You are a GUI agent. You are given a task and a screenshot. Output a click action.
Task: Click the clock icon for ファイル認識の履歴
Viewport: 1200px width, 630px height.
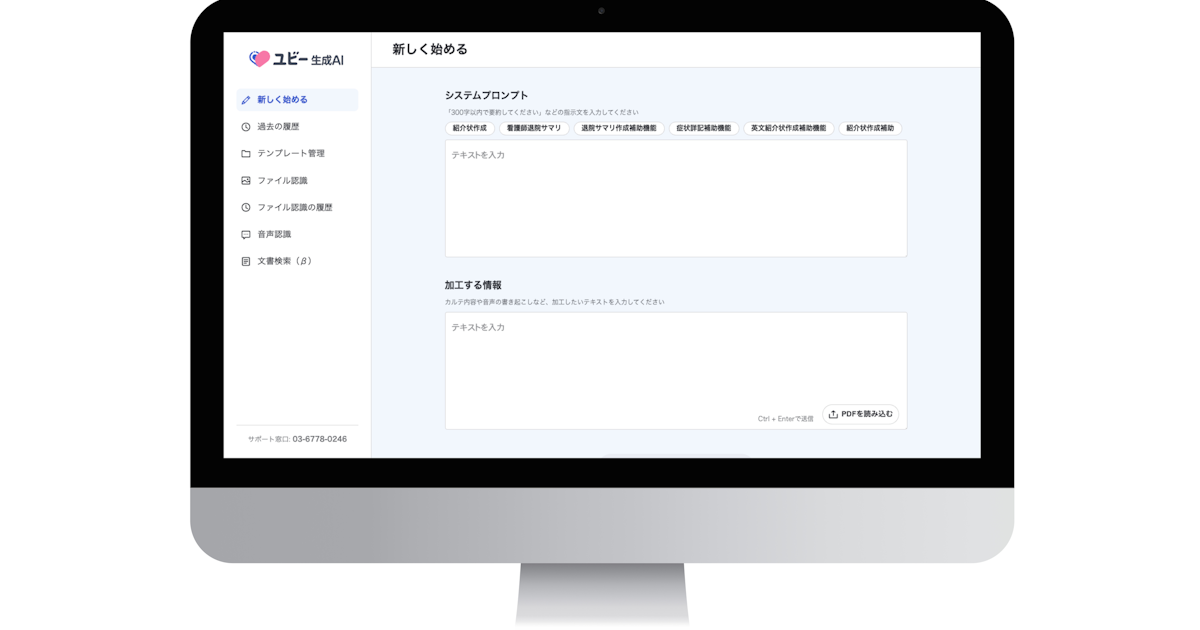tap(246, 208)
